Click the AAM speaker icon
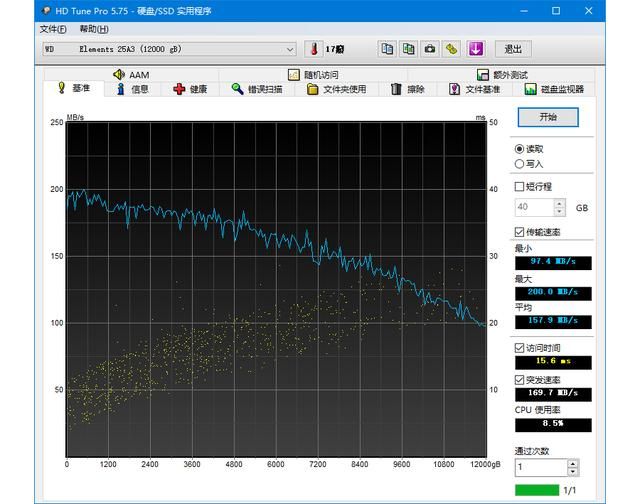The width and height of the screenshot is (640, 504). pos(119,74)
